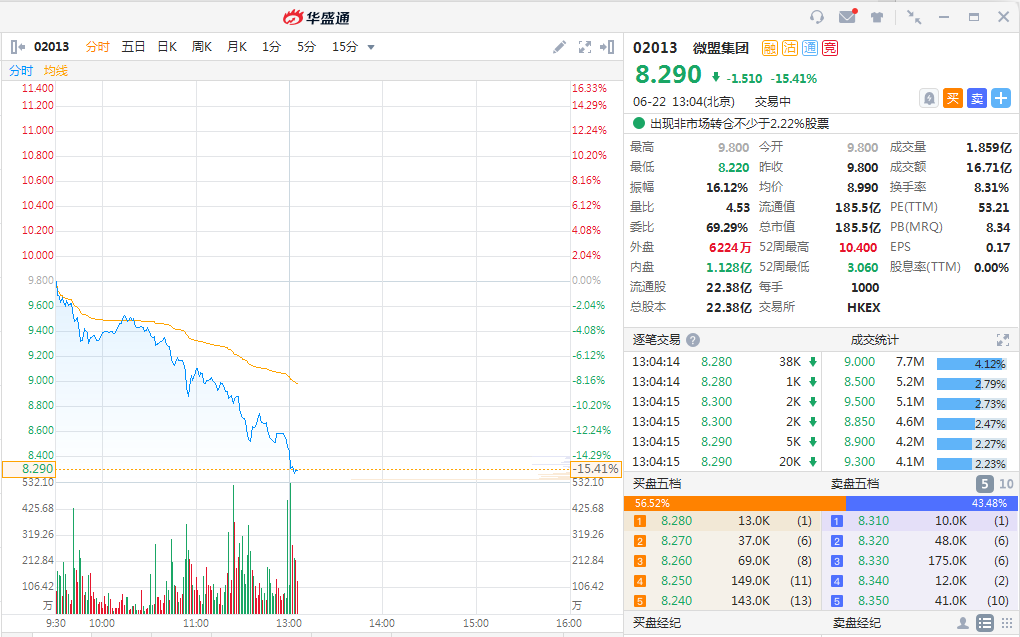Collapse the left panel beside stock code 02013

[18, 47]
